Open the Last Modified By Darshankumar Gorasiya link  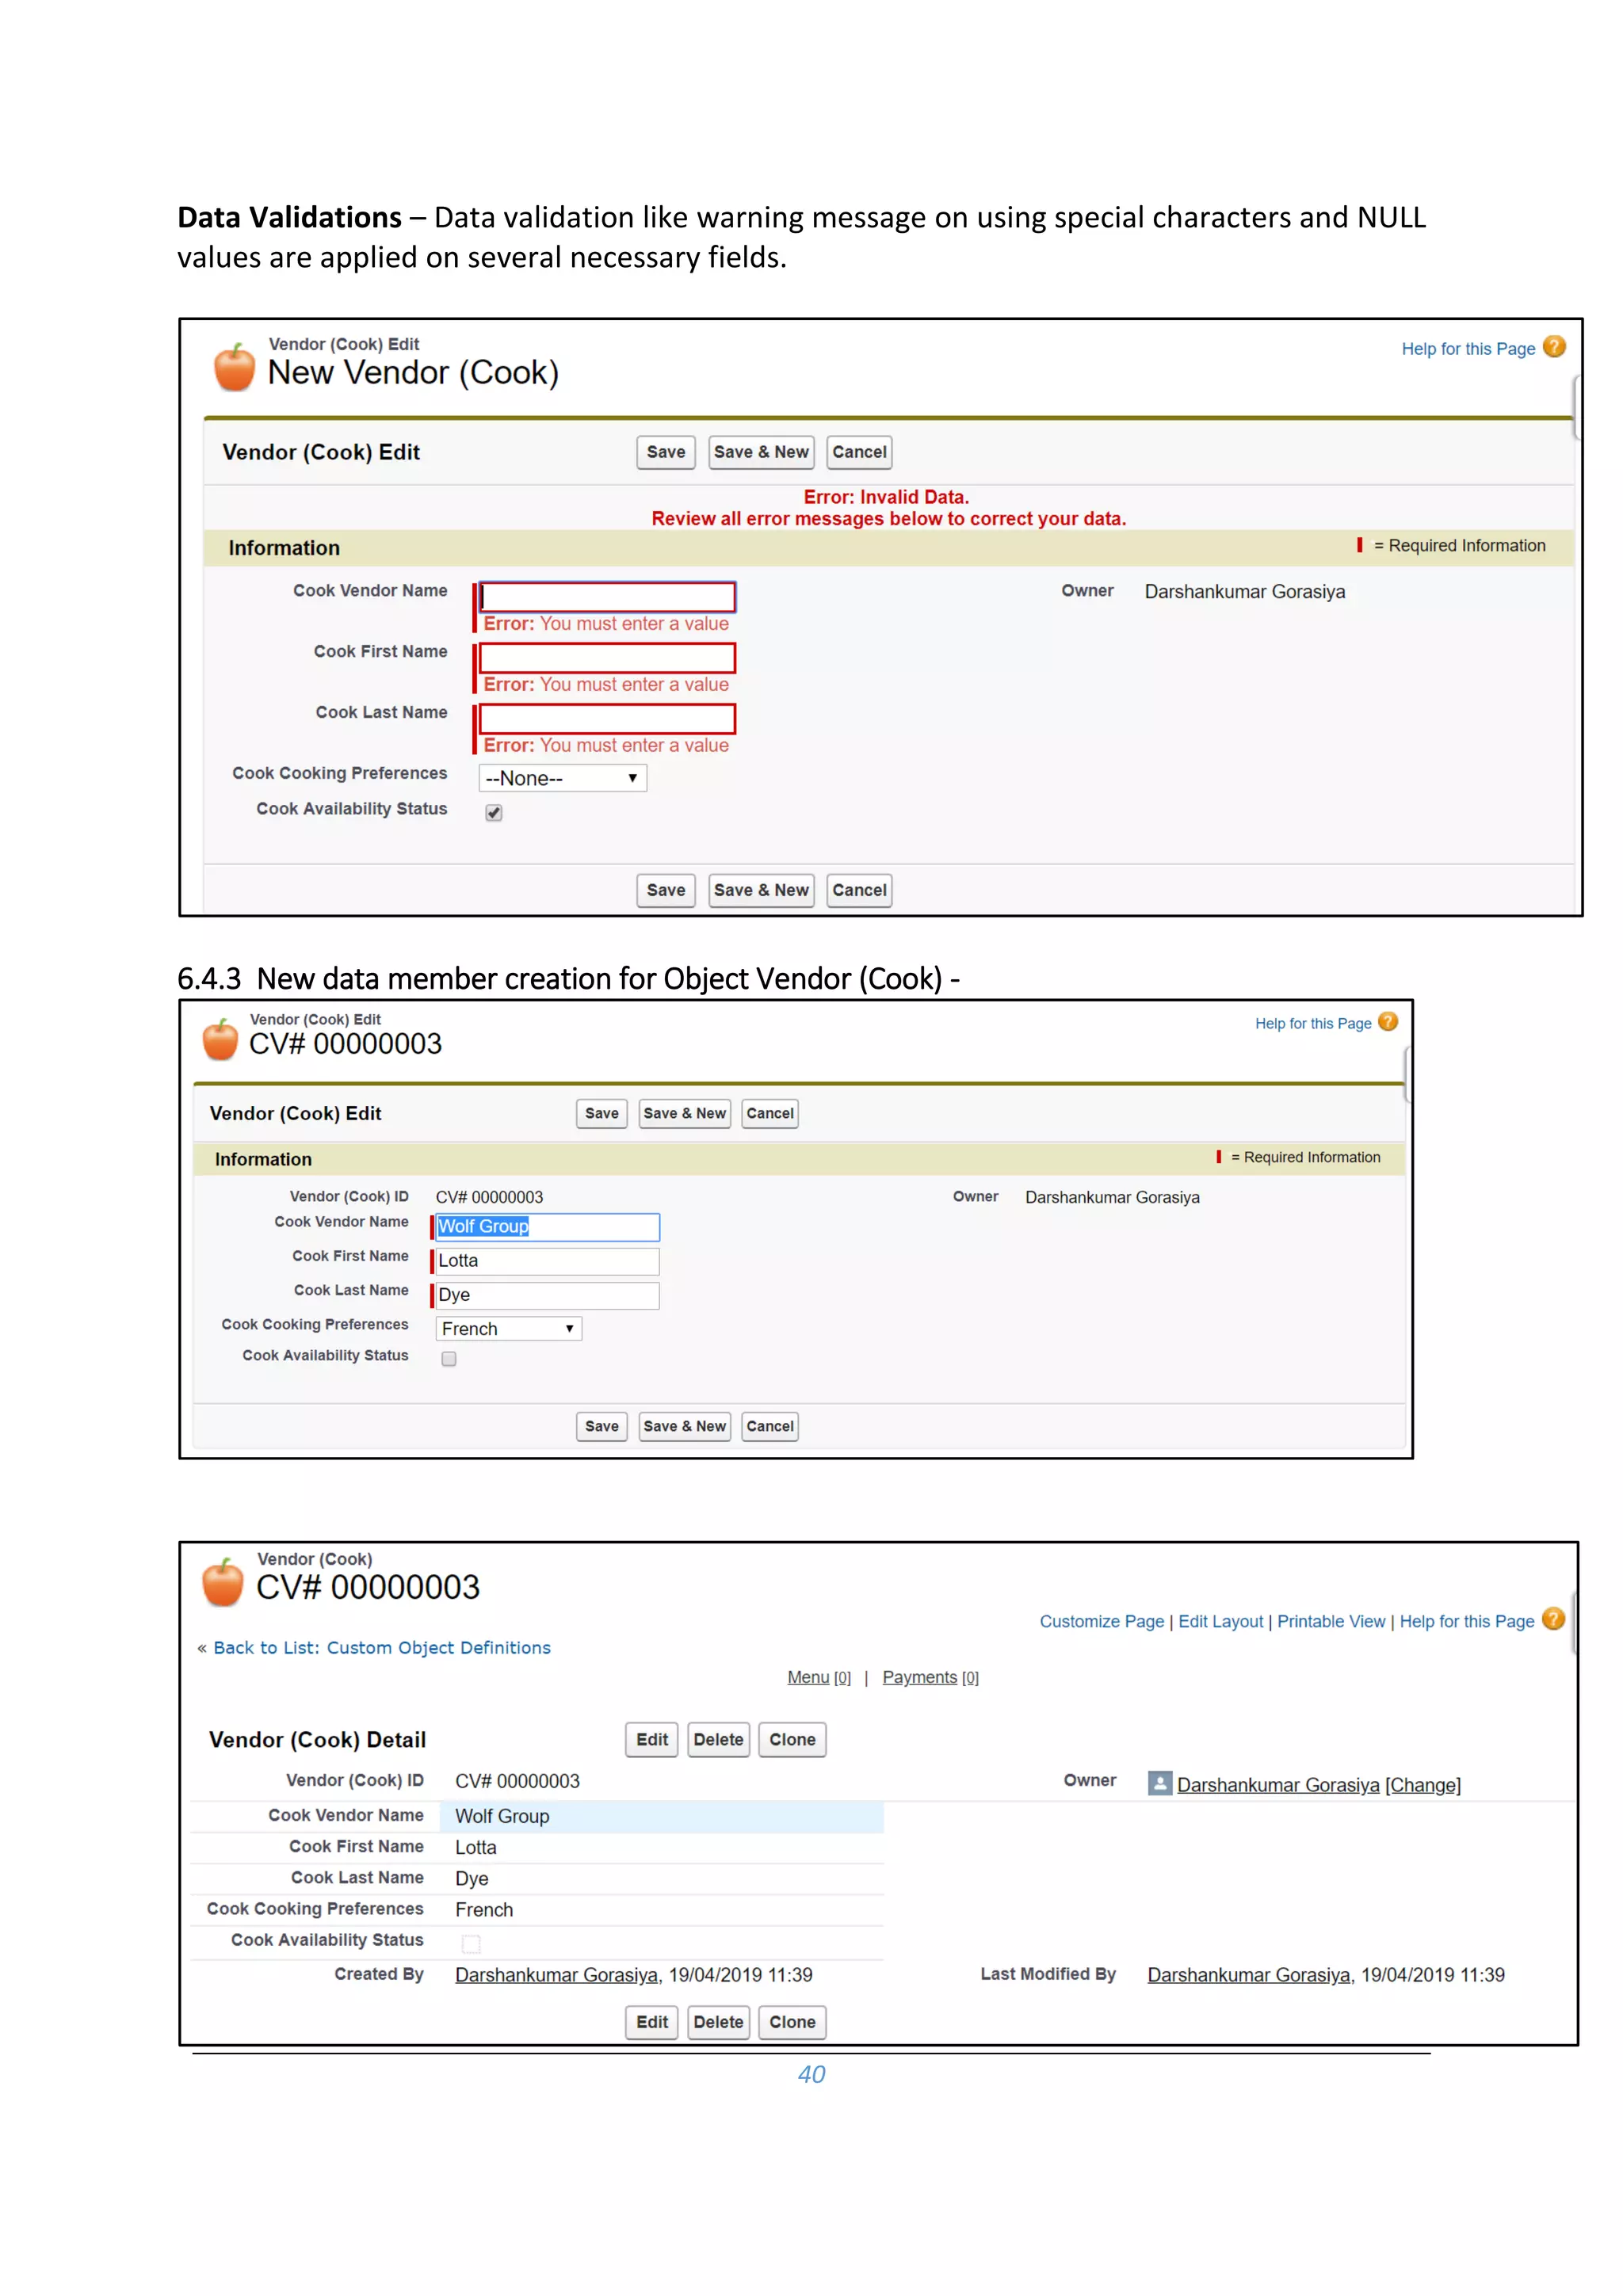point(1249,1975)
